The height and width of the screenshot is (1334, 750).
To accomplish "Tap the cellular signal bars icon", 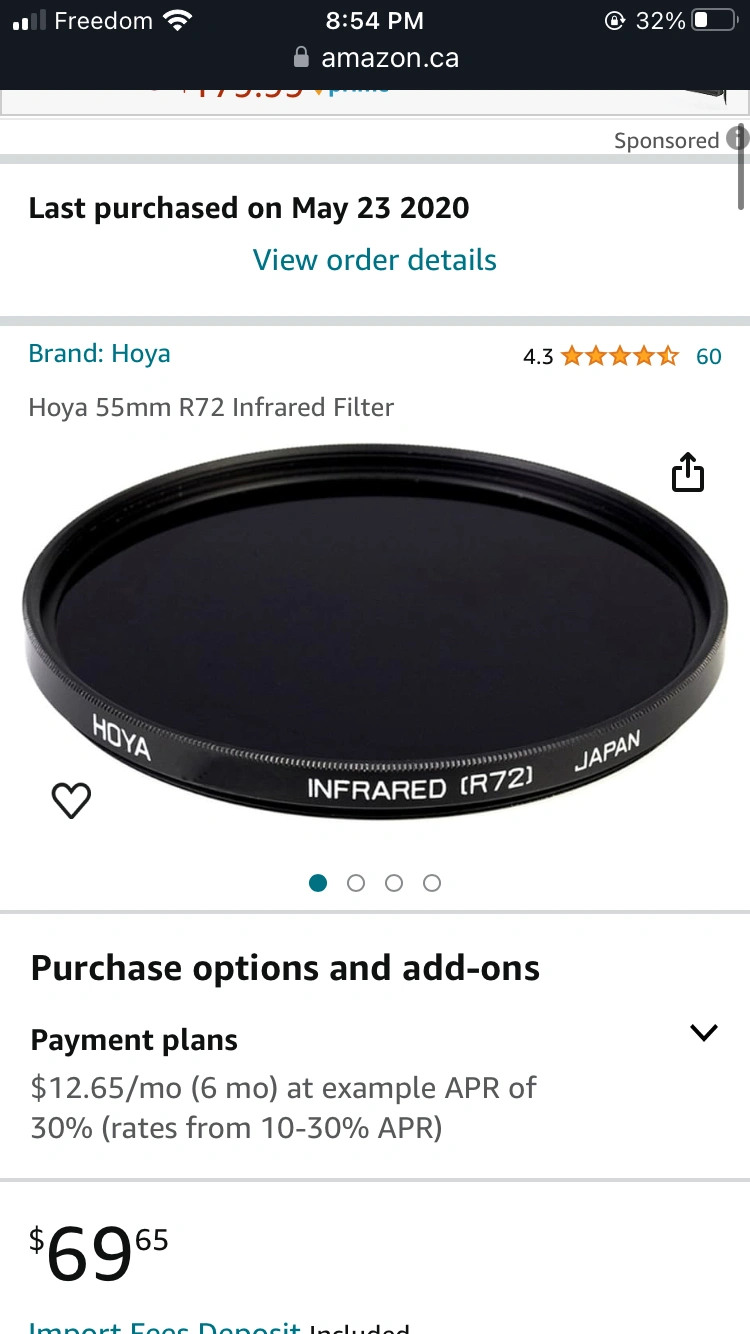I will [x=30, y=20].
